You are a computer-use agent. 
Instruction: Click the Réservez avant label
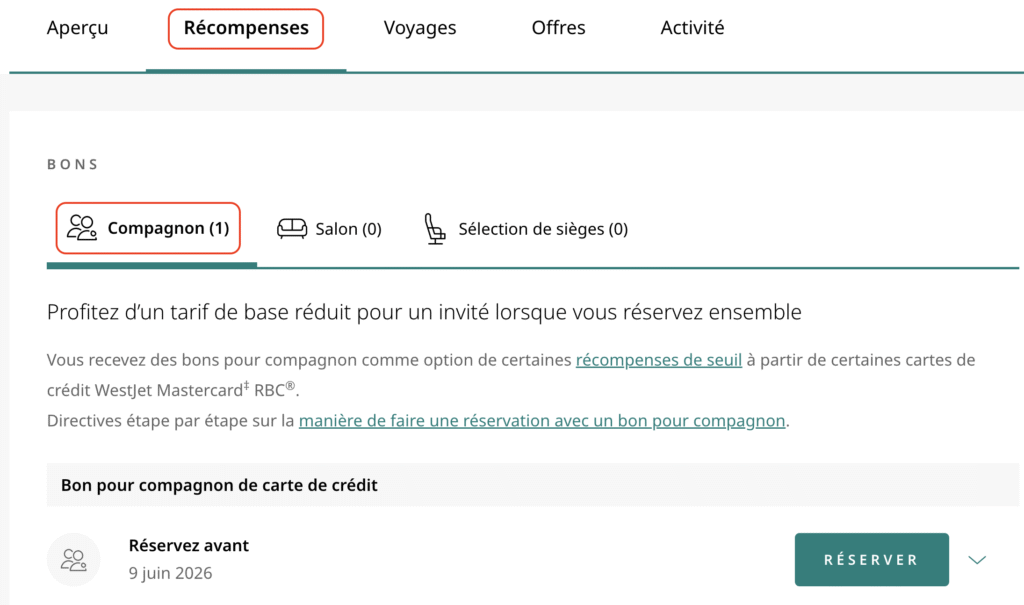click(189, 545)
